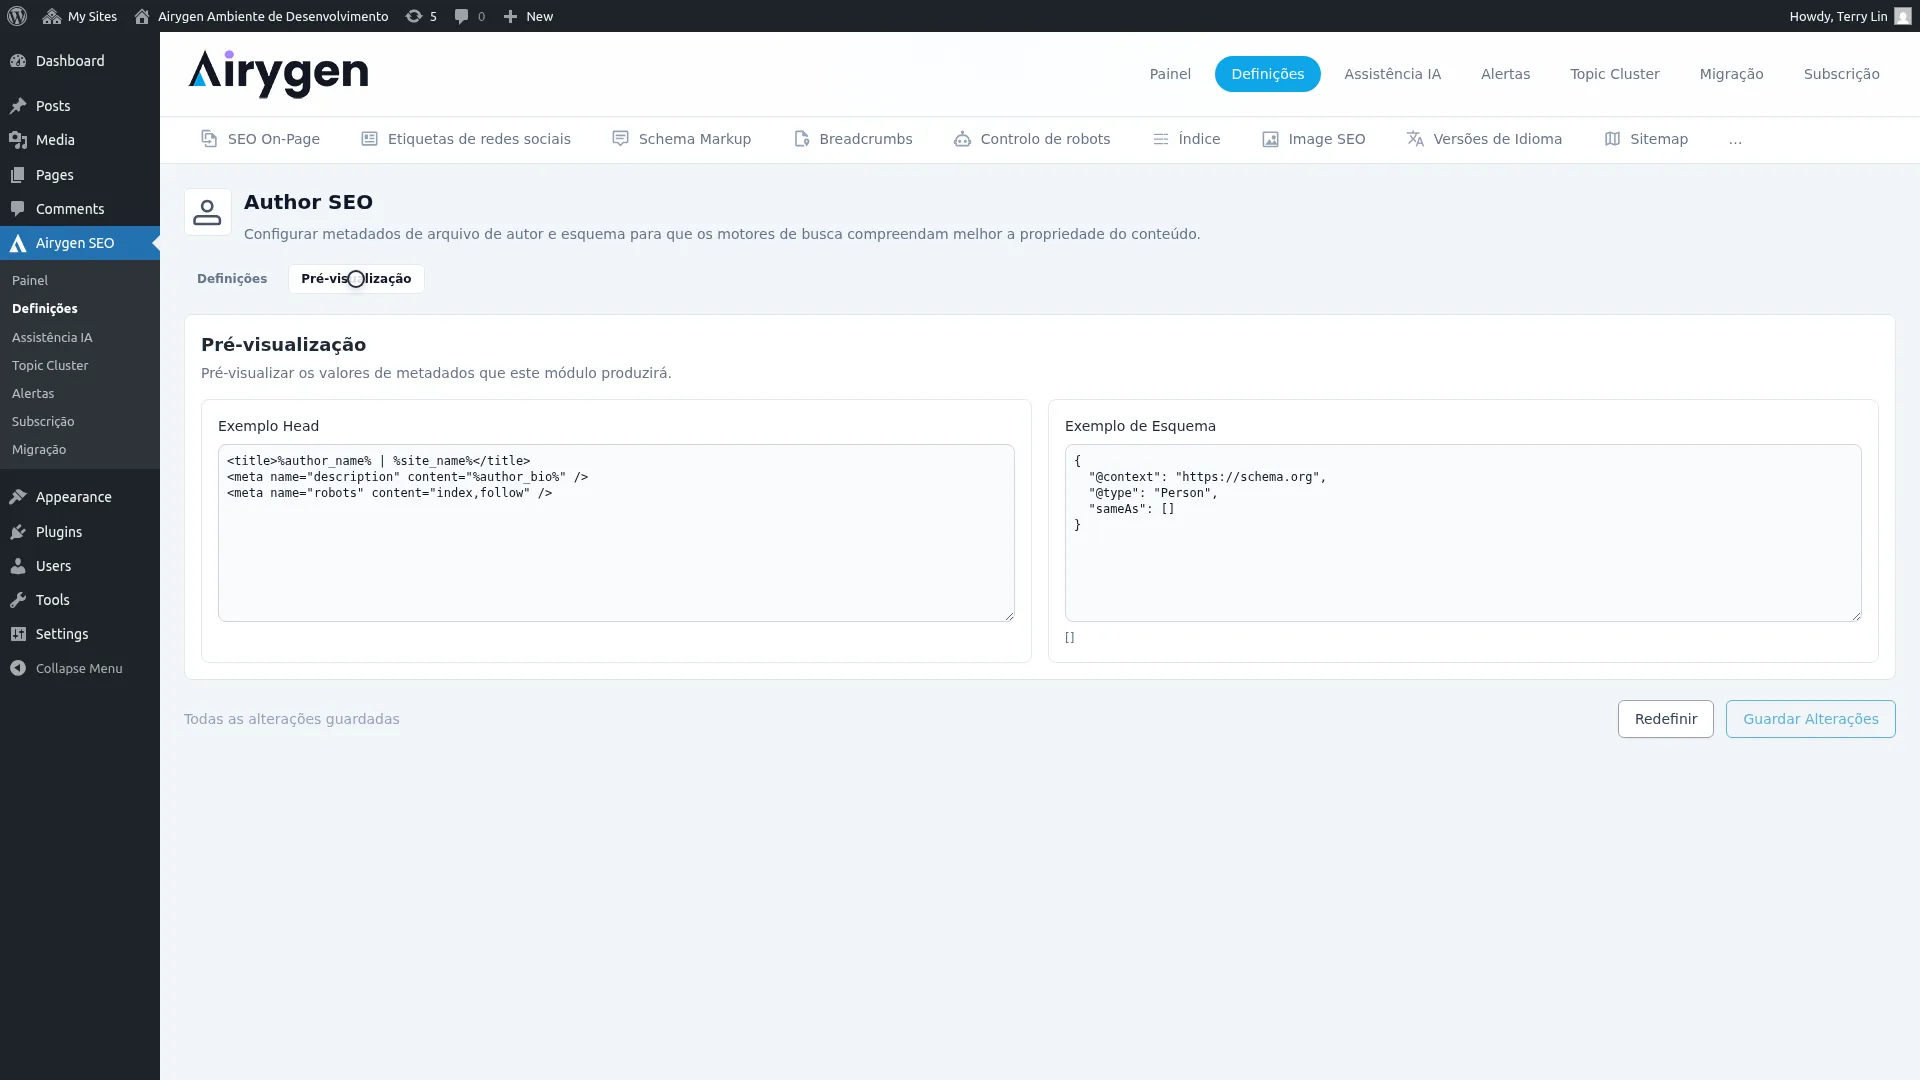Open Assistência IA in the sidebar submenu
The width and height of the screenshot is (1920, 1080).
pyautogui.click(x=52, y=338)
